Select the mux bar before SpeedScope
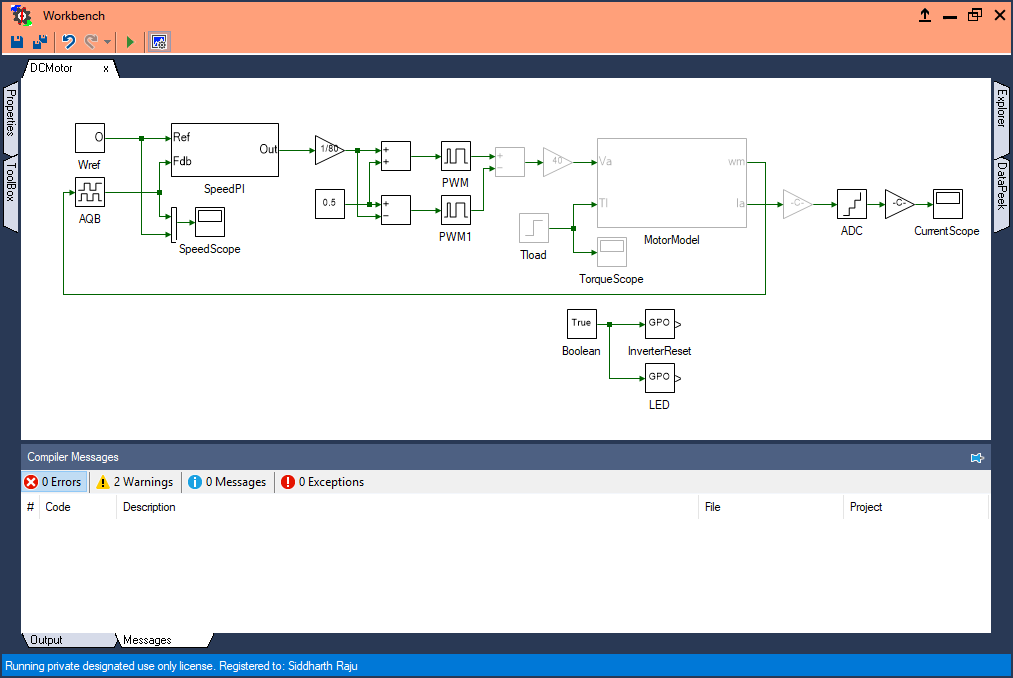The width and height of the screenshot is (1013, 678). pos(174,225)
